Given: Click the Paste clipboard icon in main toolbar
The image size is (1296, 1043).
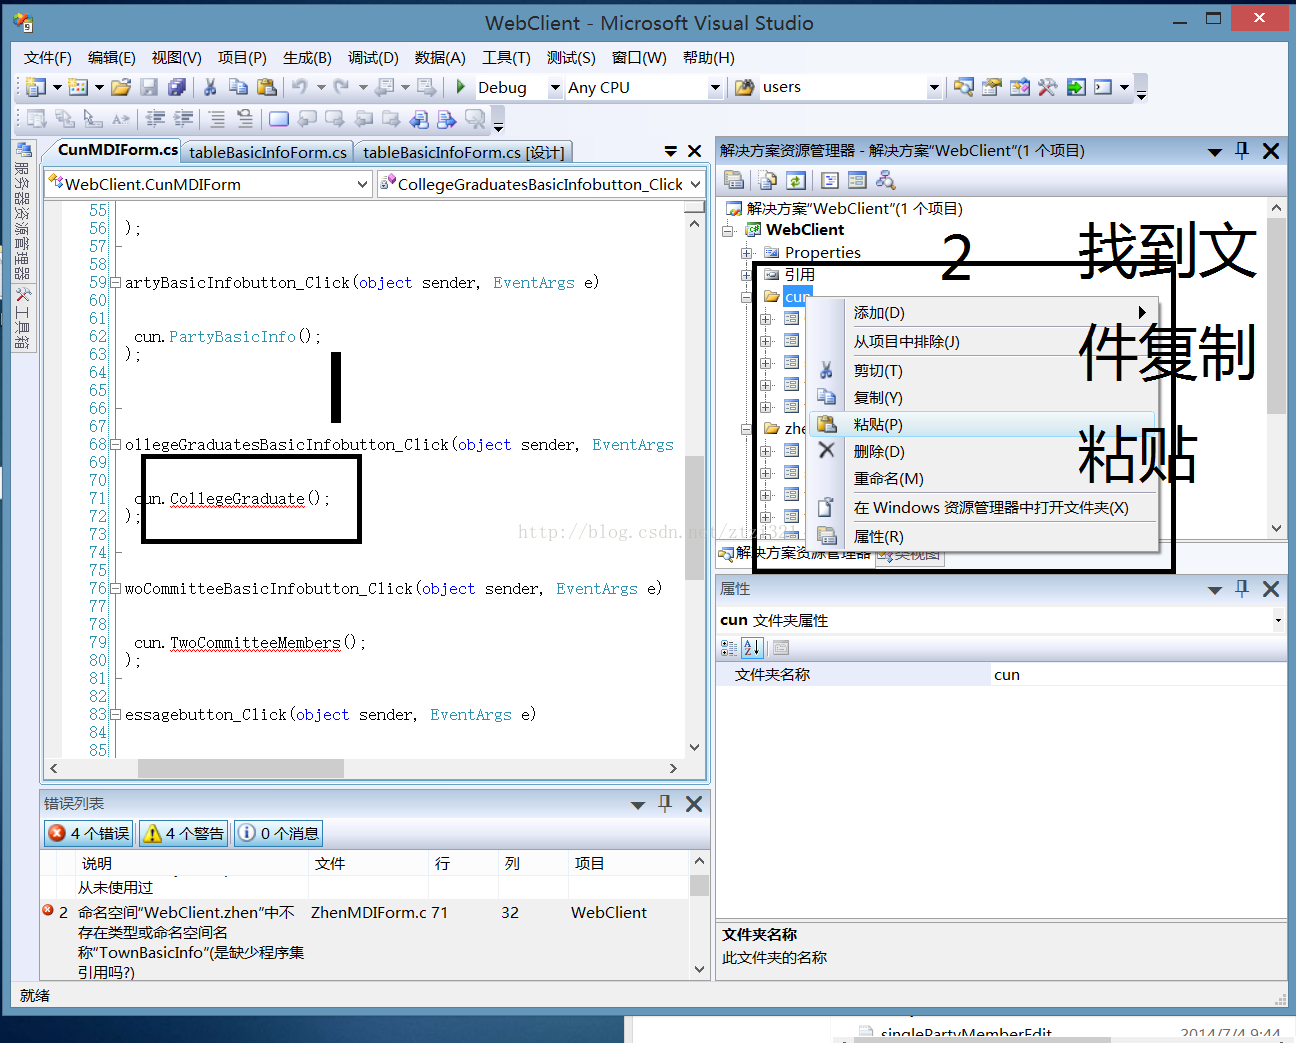Looking at the screenshot, I should [x=266, y=87].
